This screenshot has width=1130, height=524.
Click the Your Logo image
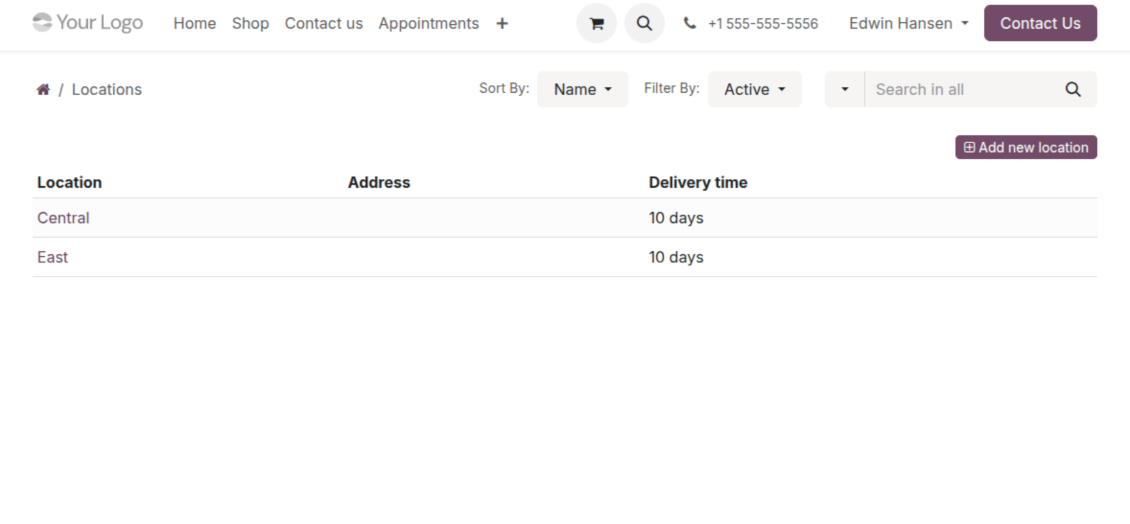88,22
